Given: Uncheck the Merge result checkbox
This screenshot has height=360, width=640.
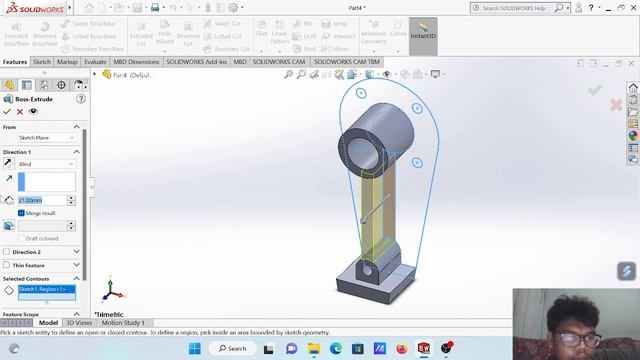Looking at the screenshot, I should [x=21, y=213].
